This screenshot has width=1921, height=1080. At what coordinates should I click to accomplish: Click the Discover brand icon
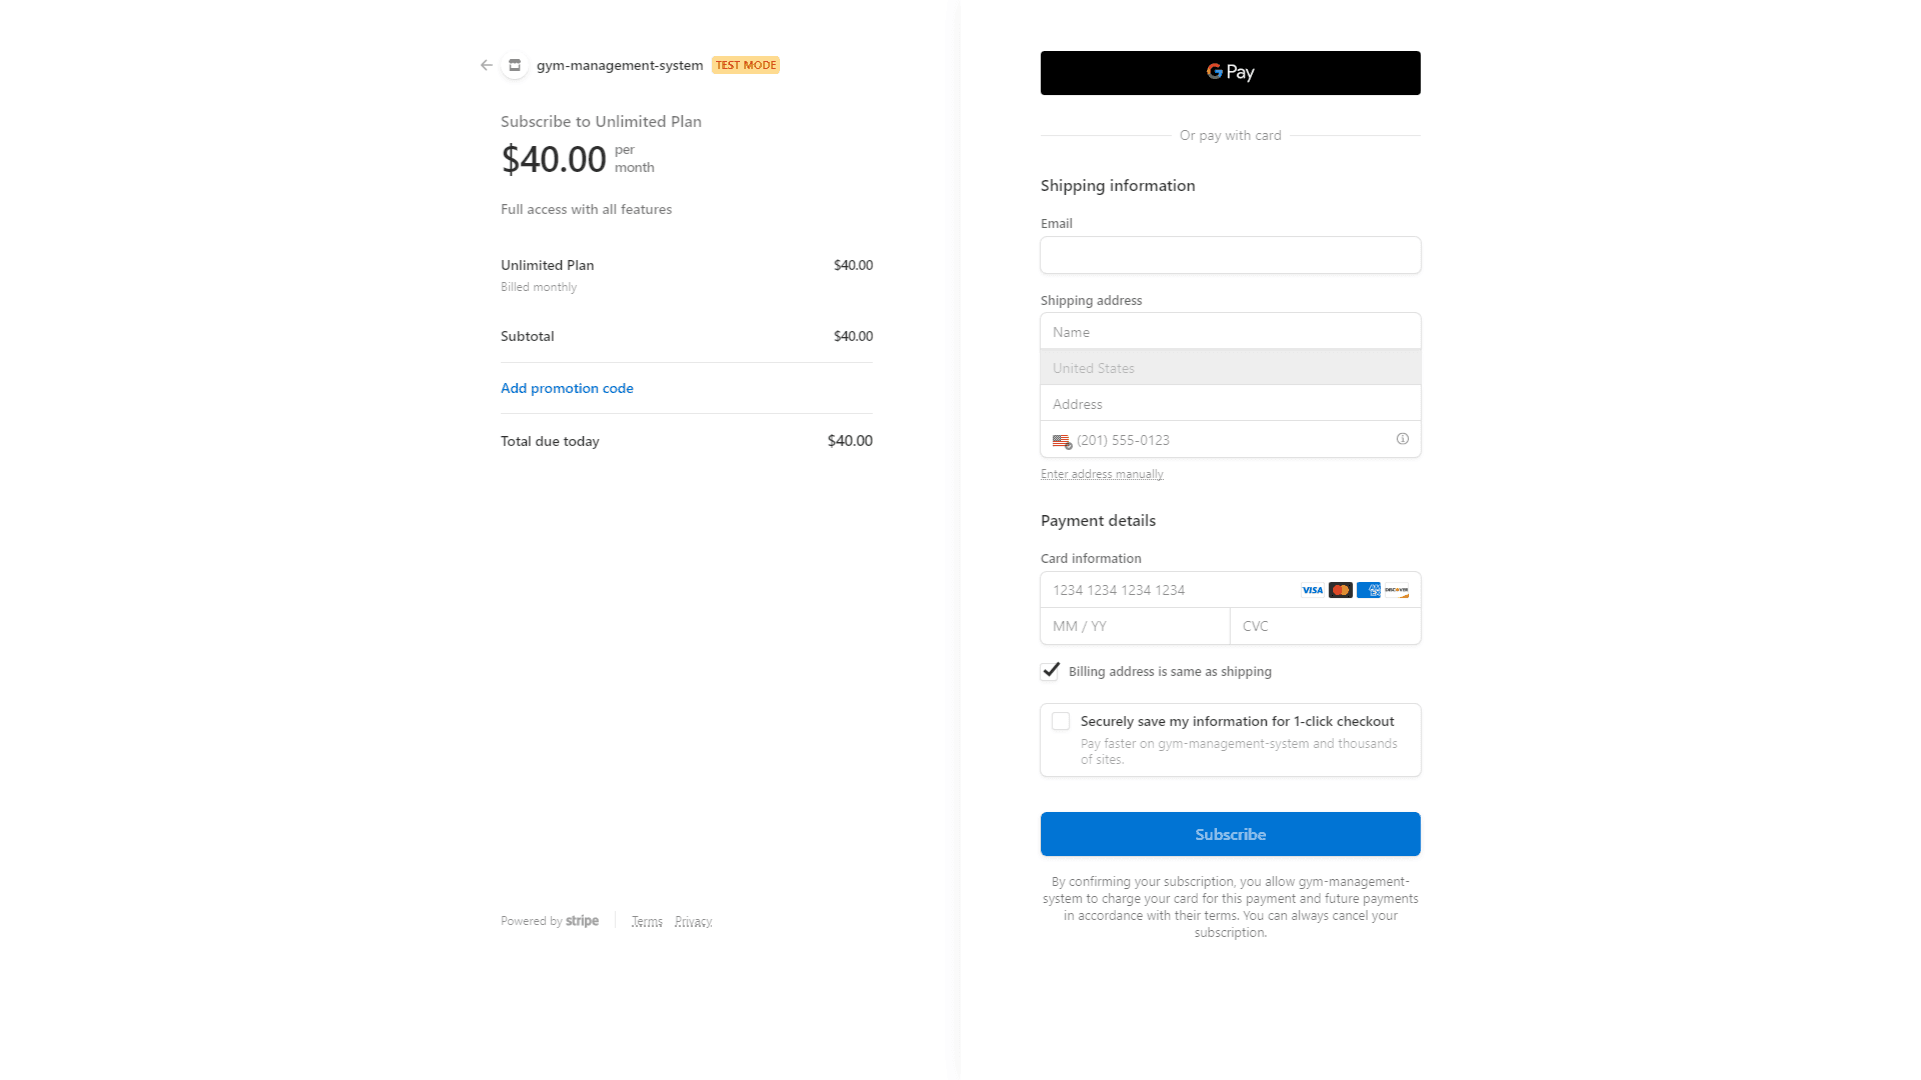pos(1395,590)
